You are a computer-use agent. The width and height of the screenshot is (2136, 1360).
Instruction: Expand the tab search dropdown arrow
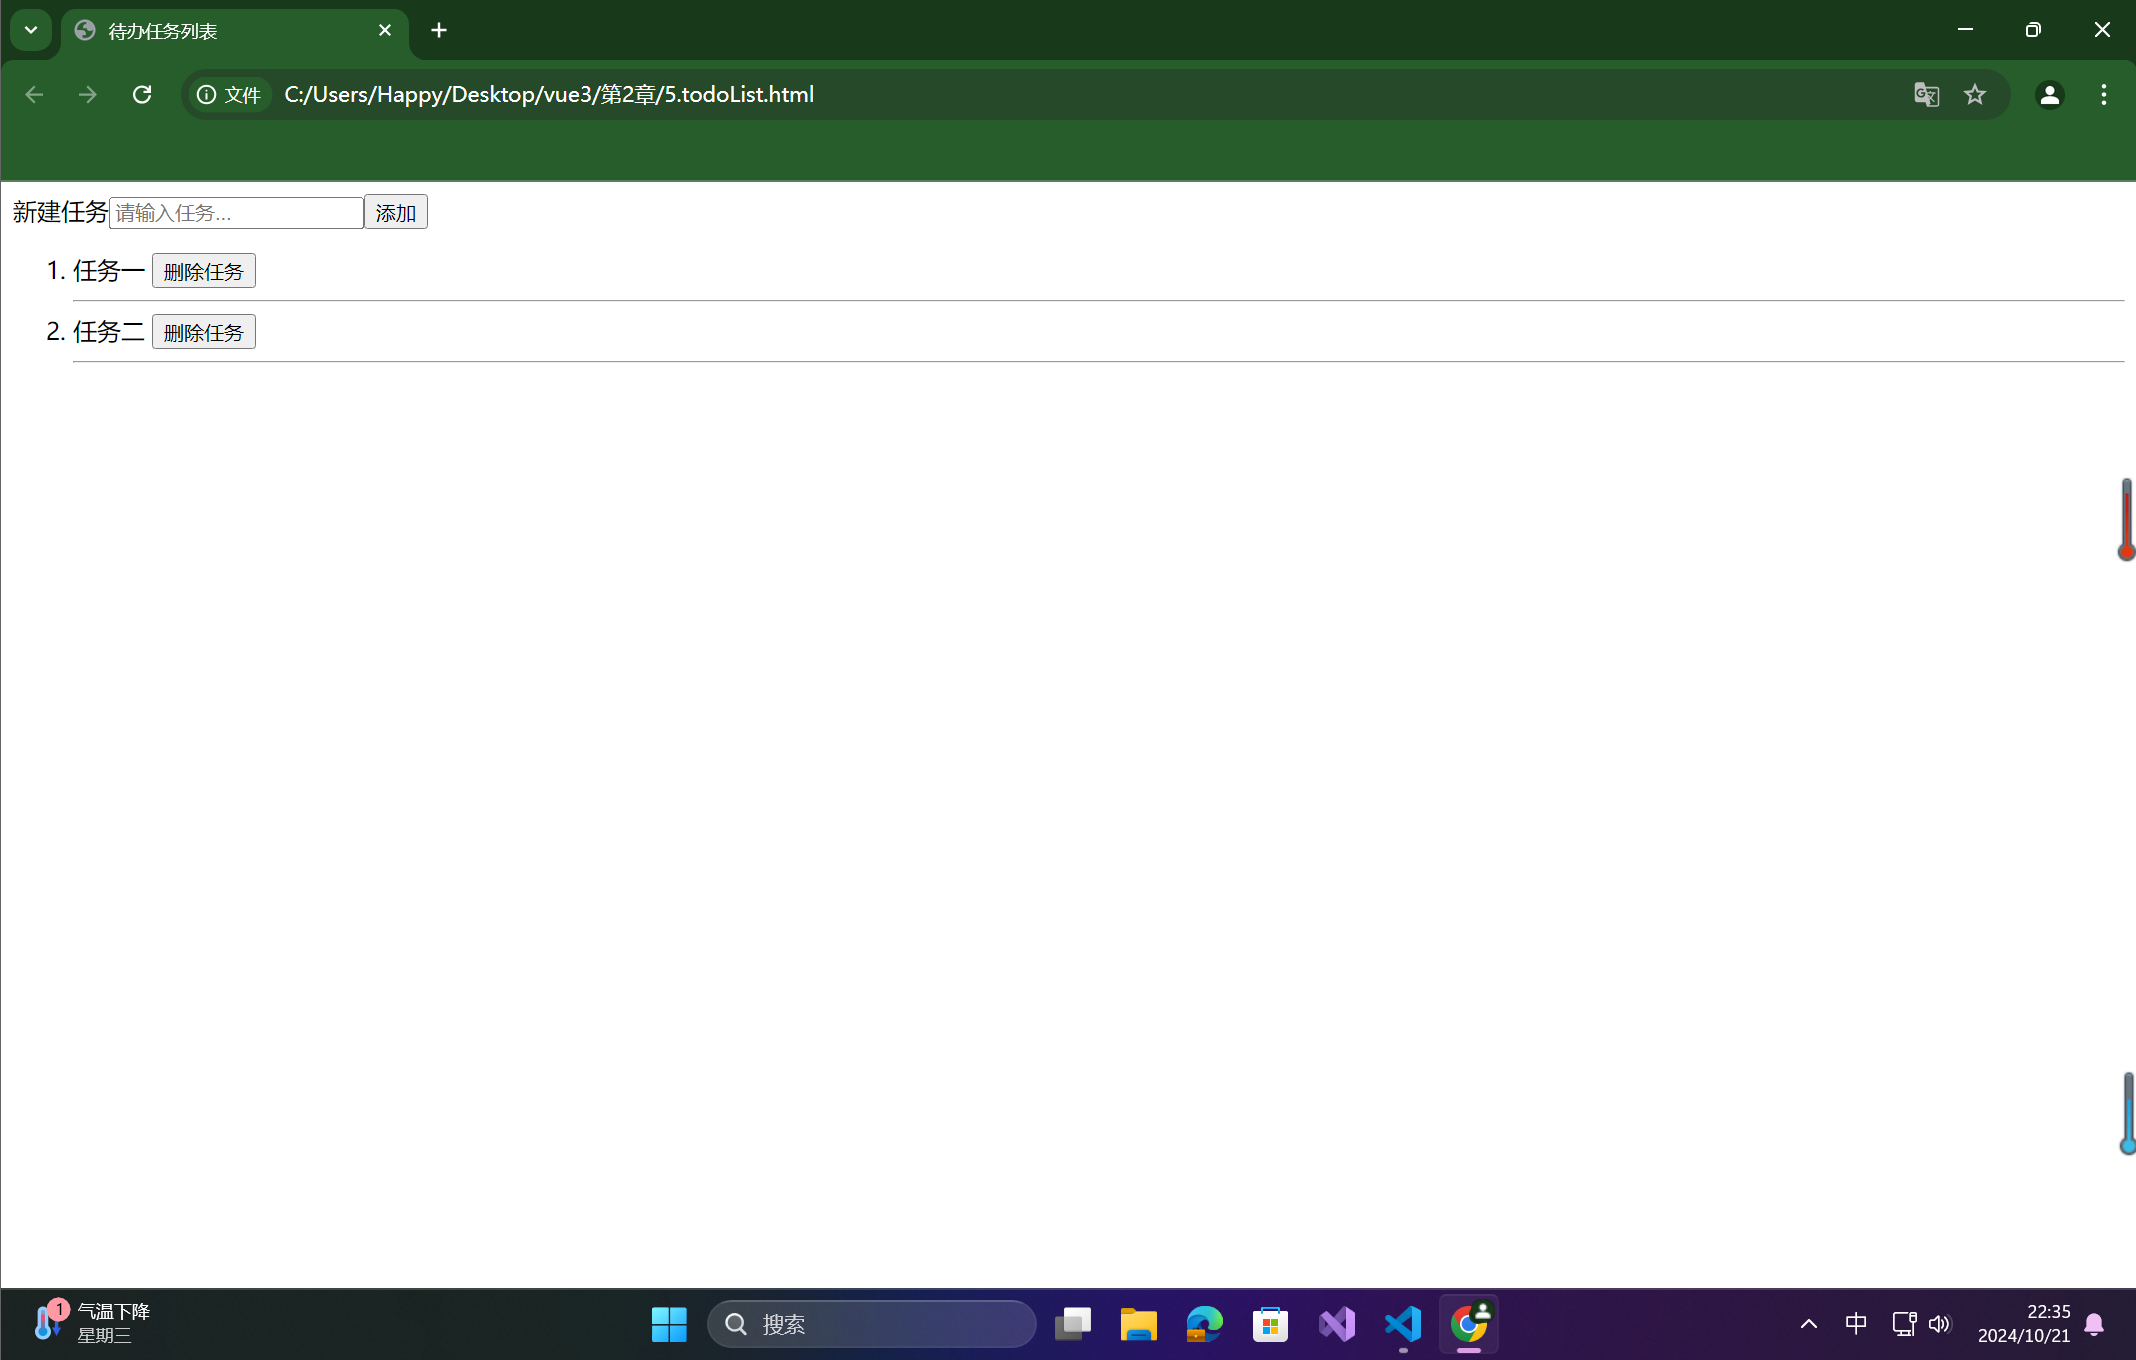tap(31, 30)
